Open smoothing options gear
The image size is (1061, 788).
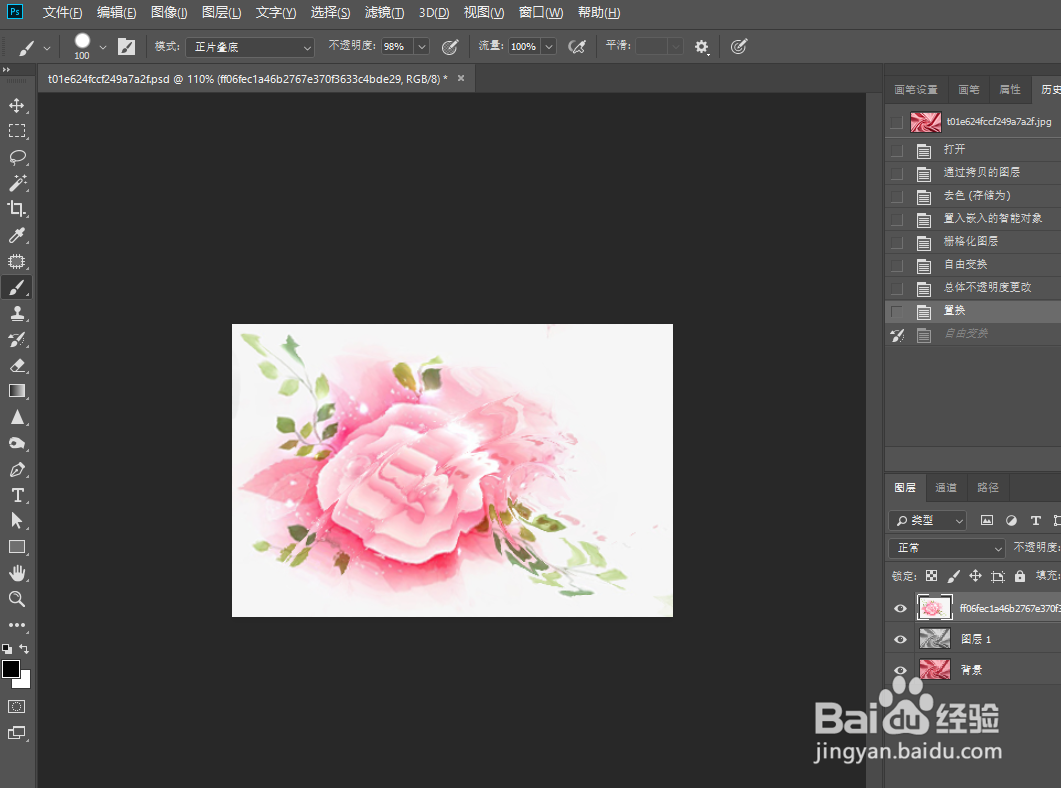[702, 47]
